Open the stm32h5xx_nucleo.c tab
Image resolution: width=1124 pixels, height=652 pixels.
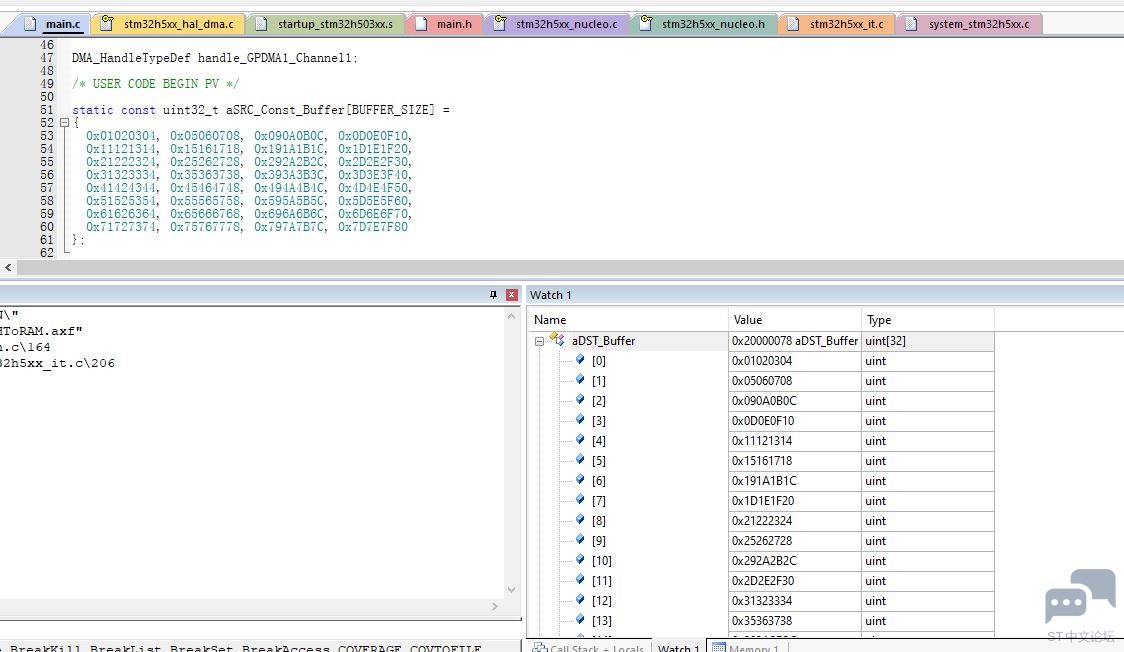(556, 24)
